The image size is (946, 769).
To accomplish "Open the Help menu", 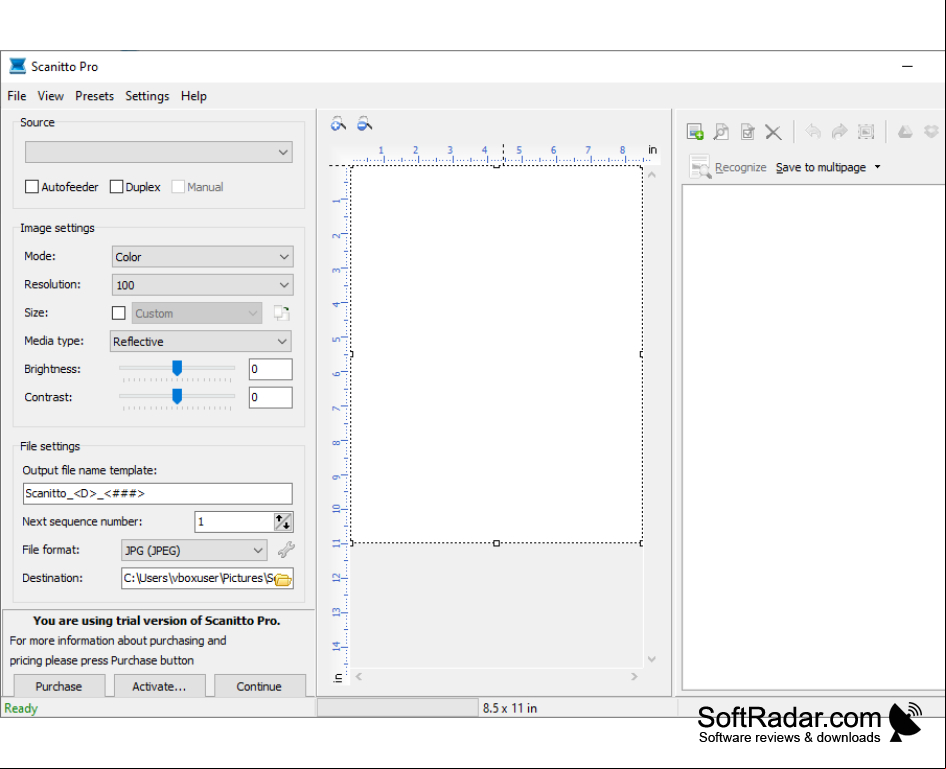I will click(x=194, y=96).
